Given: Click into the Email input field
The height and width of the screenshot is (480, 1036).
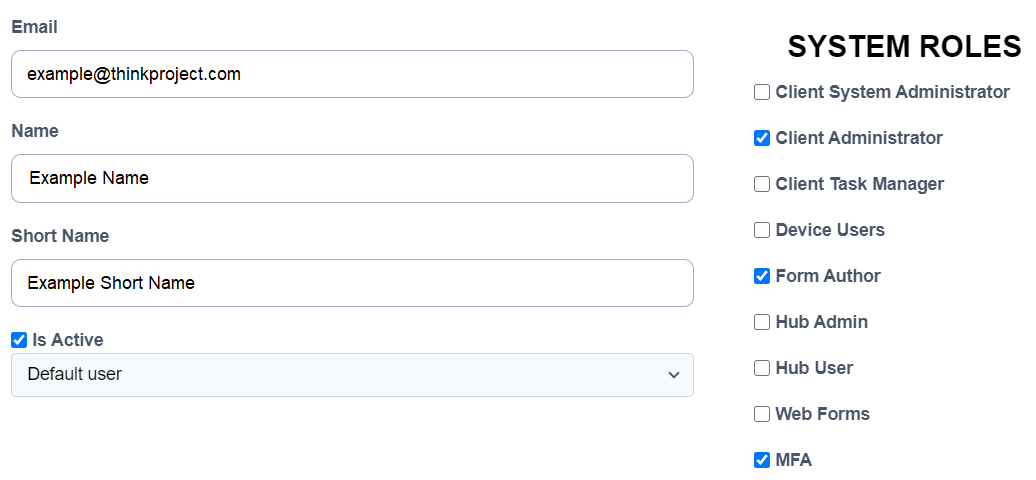Looking at the screenshot, I should [352, 74].
